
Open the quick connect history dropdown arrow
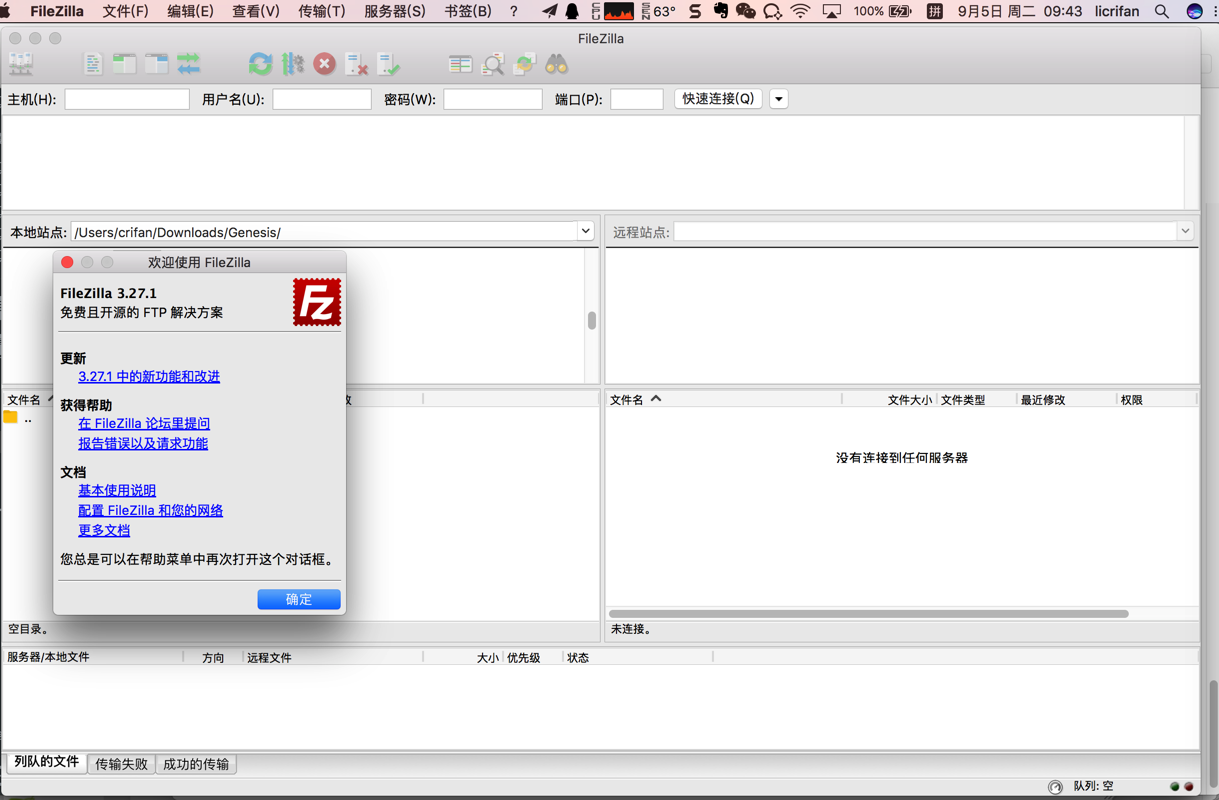tap(779, 99)
